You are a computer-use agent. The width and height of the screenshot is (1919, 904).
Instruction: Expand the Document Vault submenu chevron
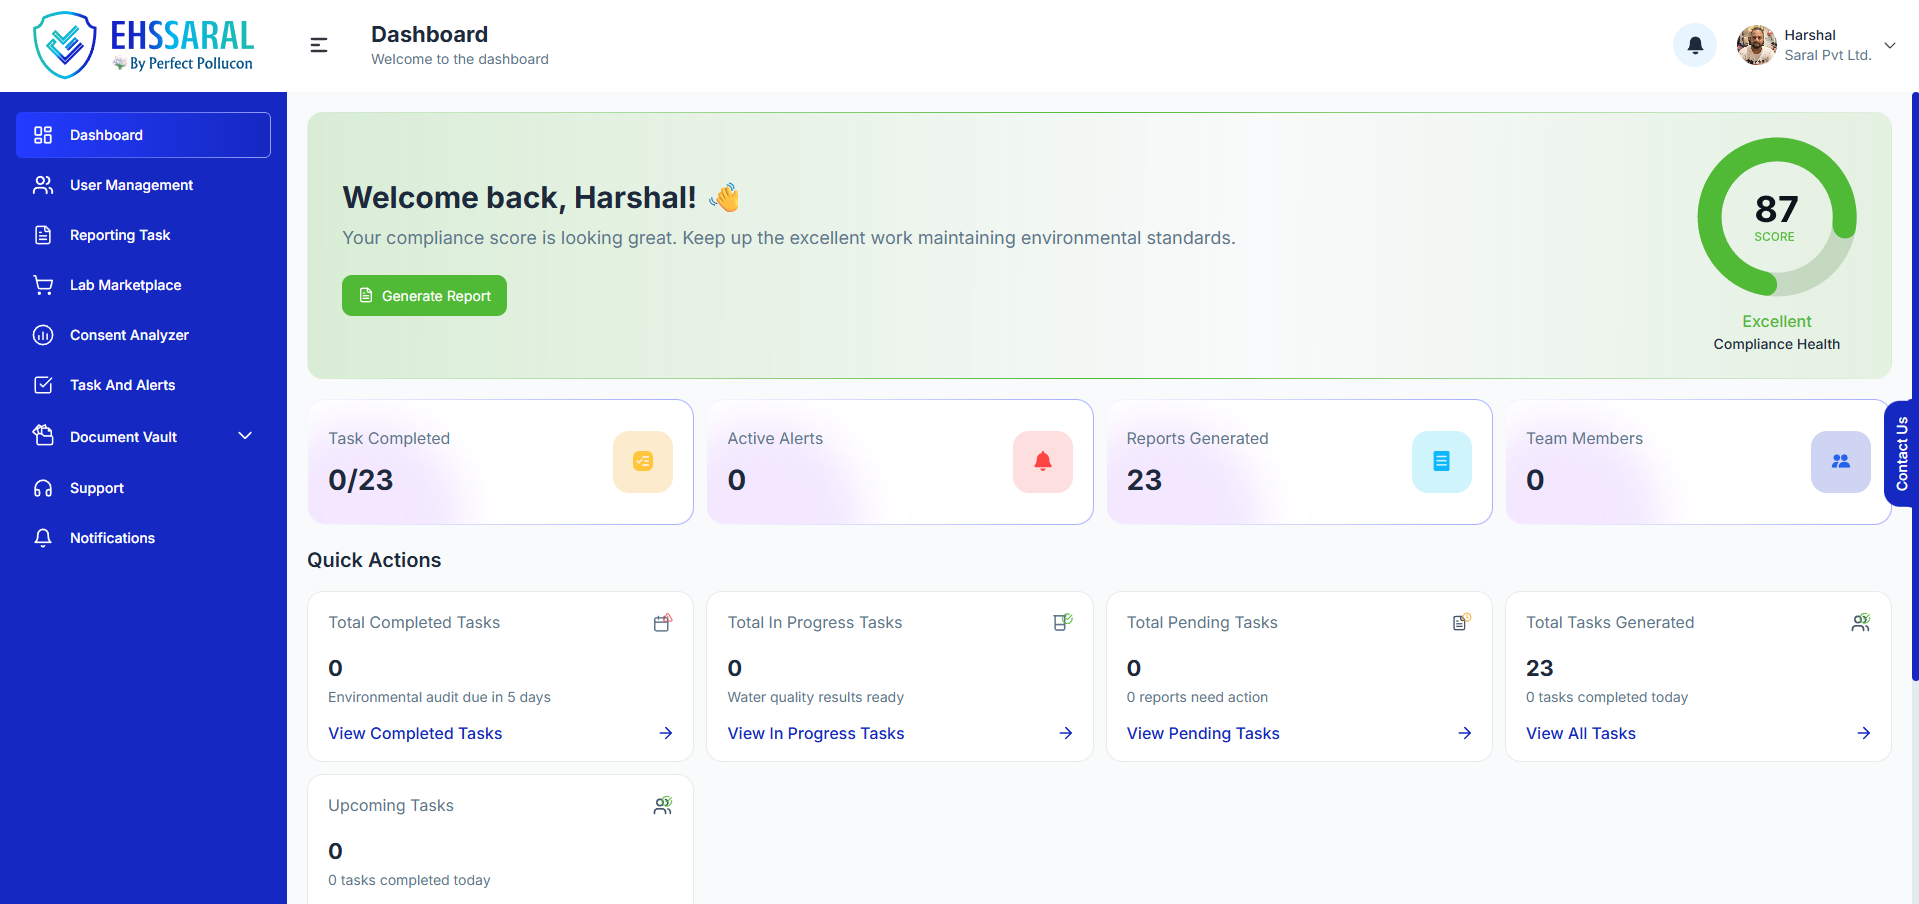coord(245,436)
